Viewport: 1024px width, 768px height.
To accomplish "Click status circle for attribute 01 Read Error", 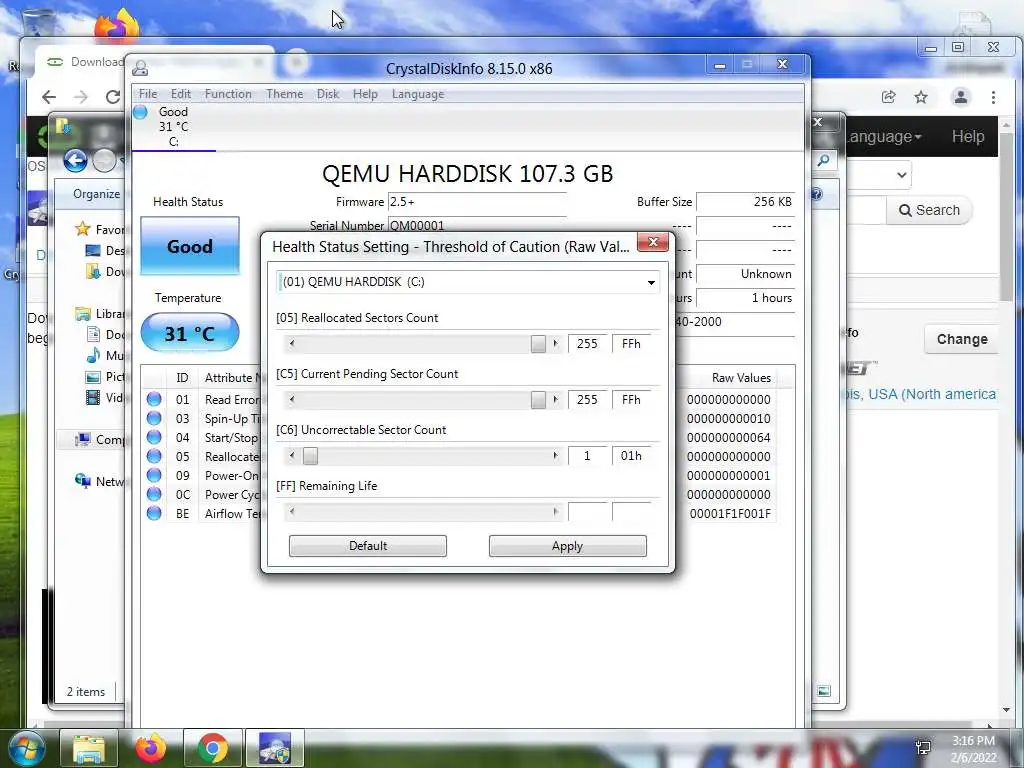I will (154, 399).
